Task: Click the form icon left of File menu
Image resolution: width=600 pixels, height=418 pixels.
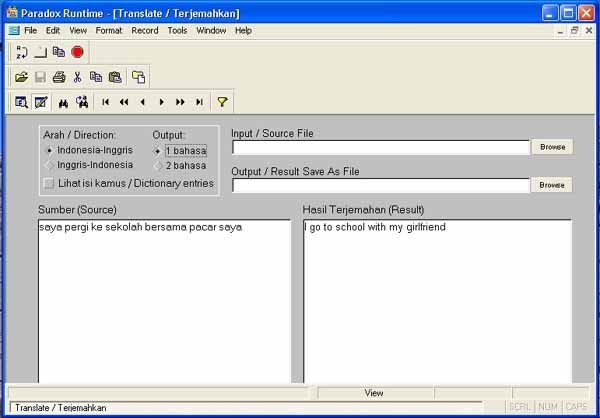Action: coord(14,31)
